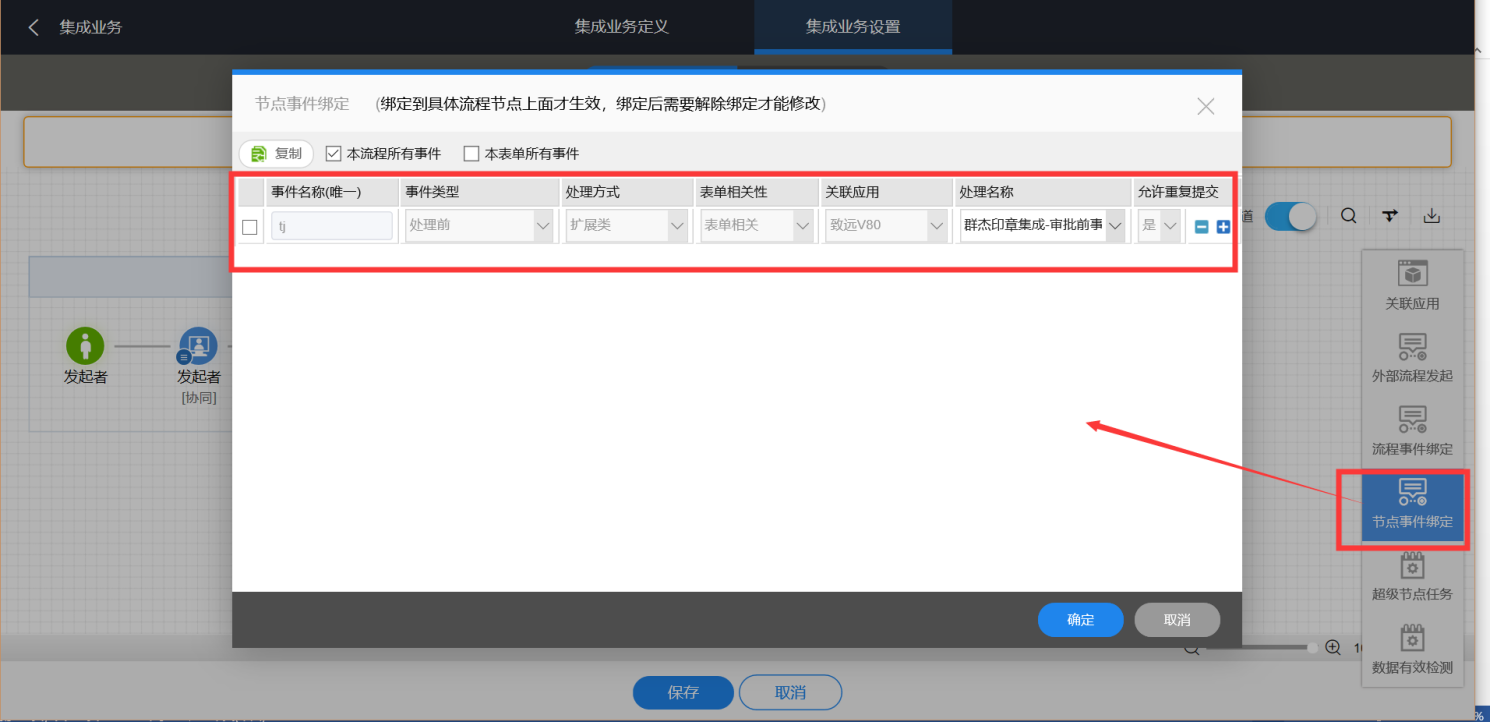The height and width of the screenshot is (722, 1490).
Task: Click the 确定 button in dialog
Action: point(1080,620)
